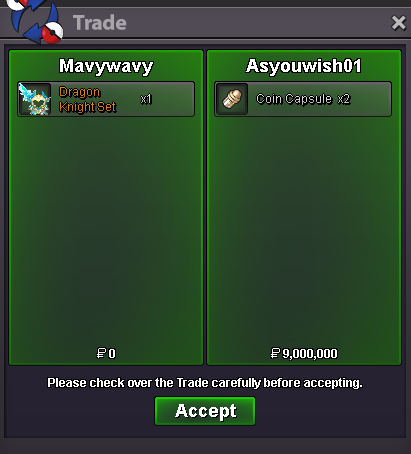Viewport: 411px width, 454px height.
Task: Click the Pokedollar symbol beside 9,000,000
Action: [275, 353]
